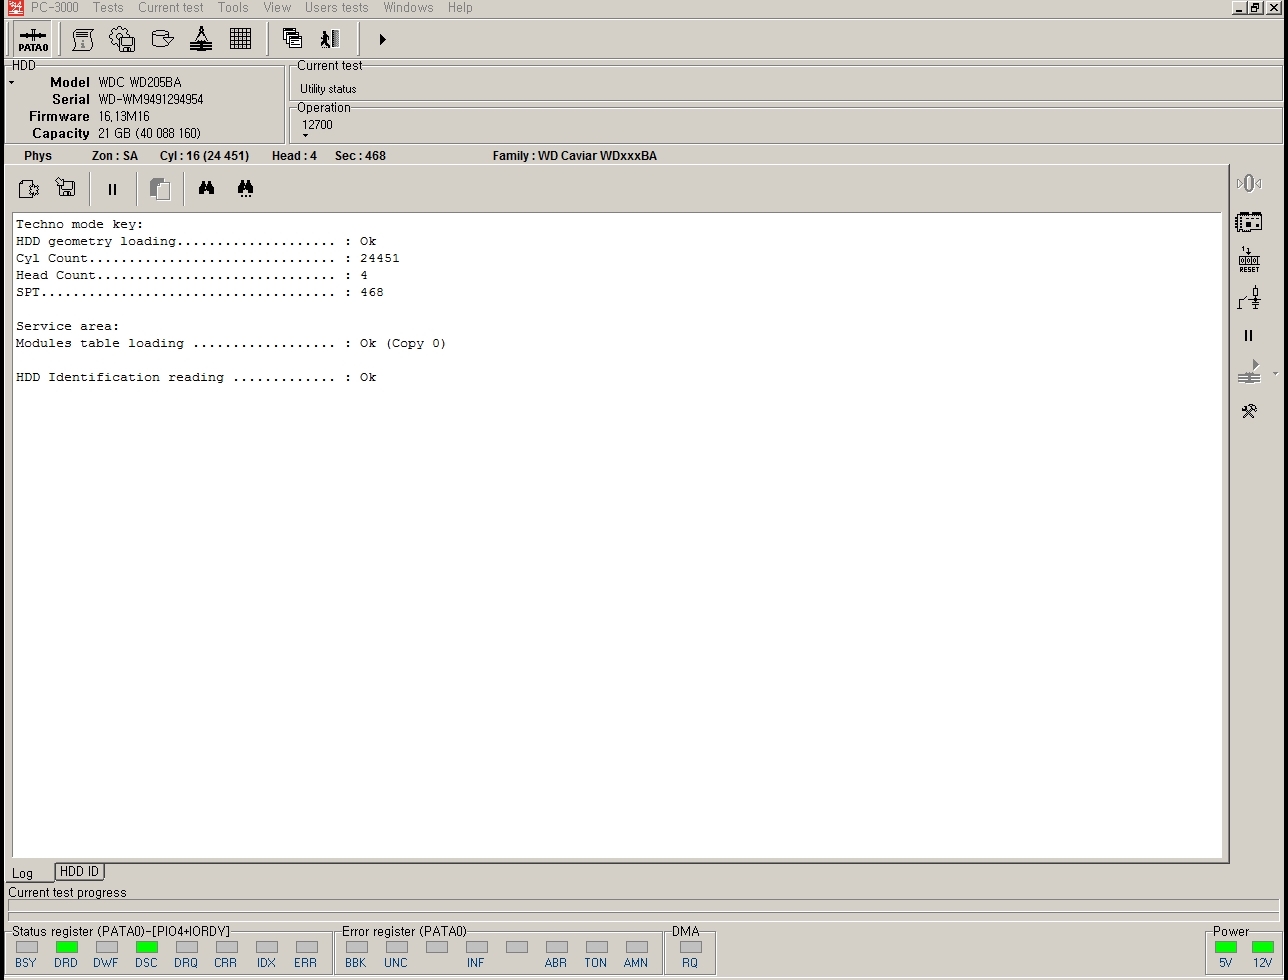Image resolution: width=1288 pixels, height=980 pixels.
Task: Open the grid map icon
Action: point(240,39)
